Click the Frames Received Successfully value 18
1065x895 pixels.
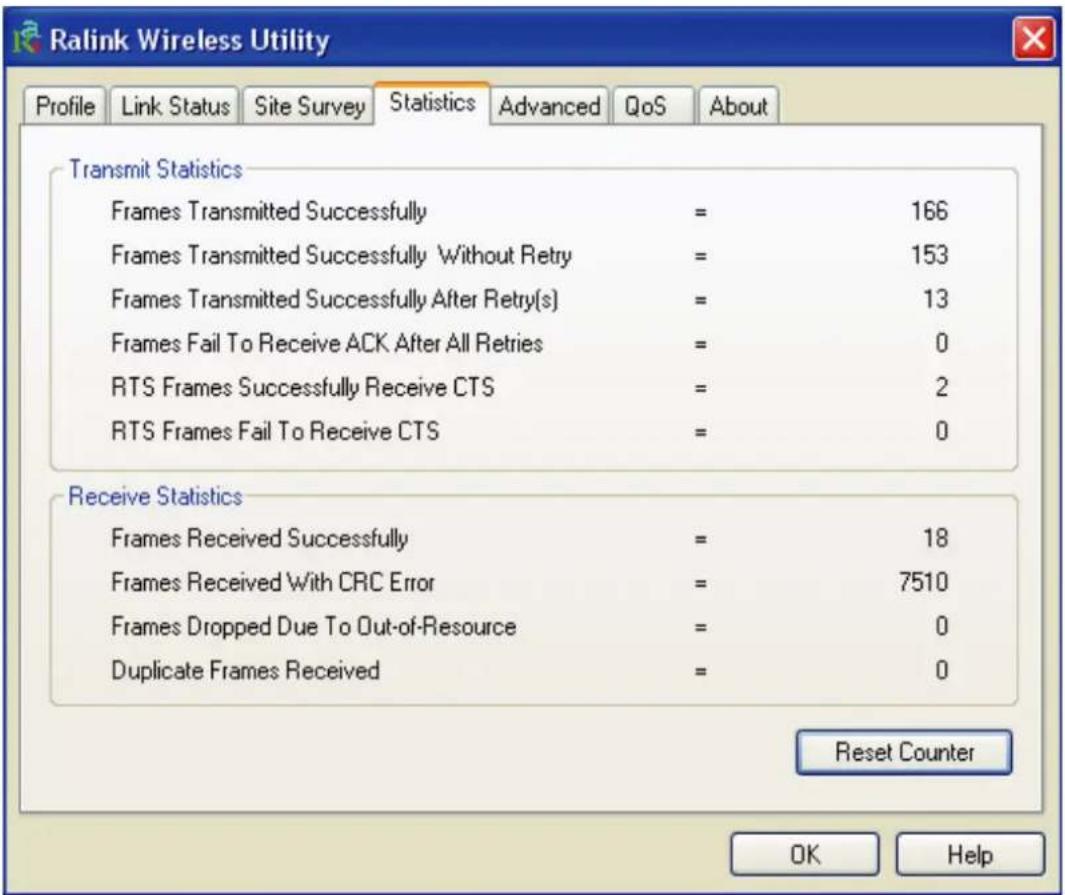pos(935,538)
